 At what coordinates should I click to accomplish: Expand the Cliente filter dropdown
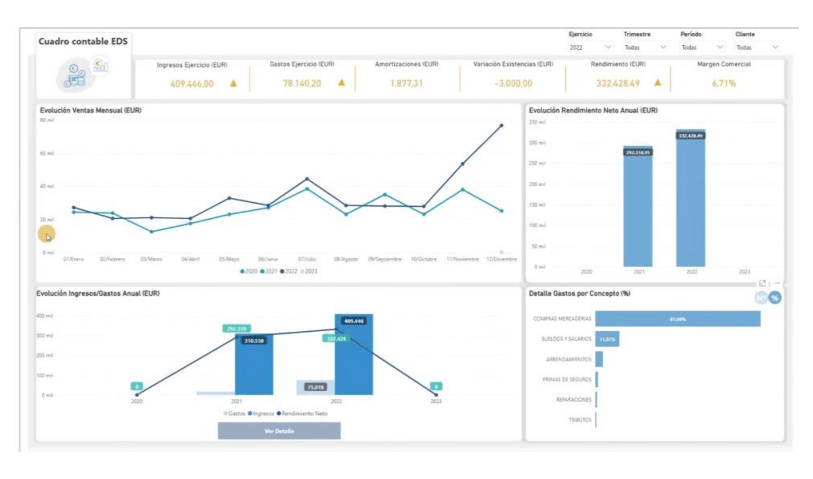click(758, 47)
